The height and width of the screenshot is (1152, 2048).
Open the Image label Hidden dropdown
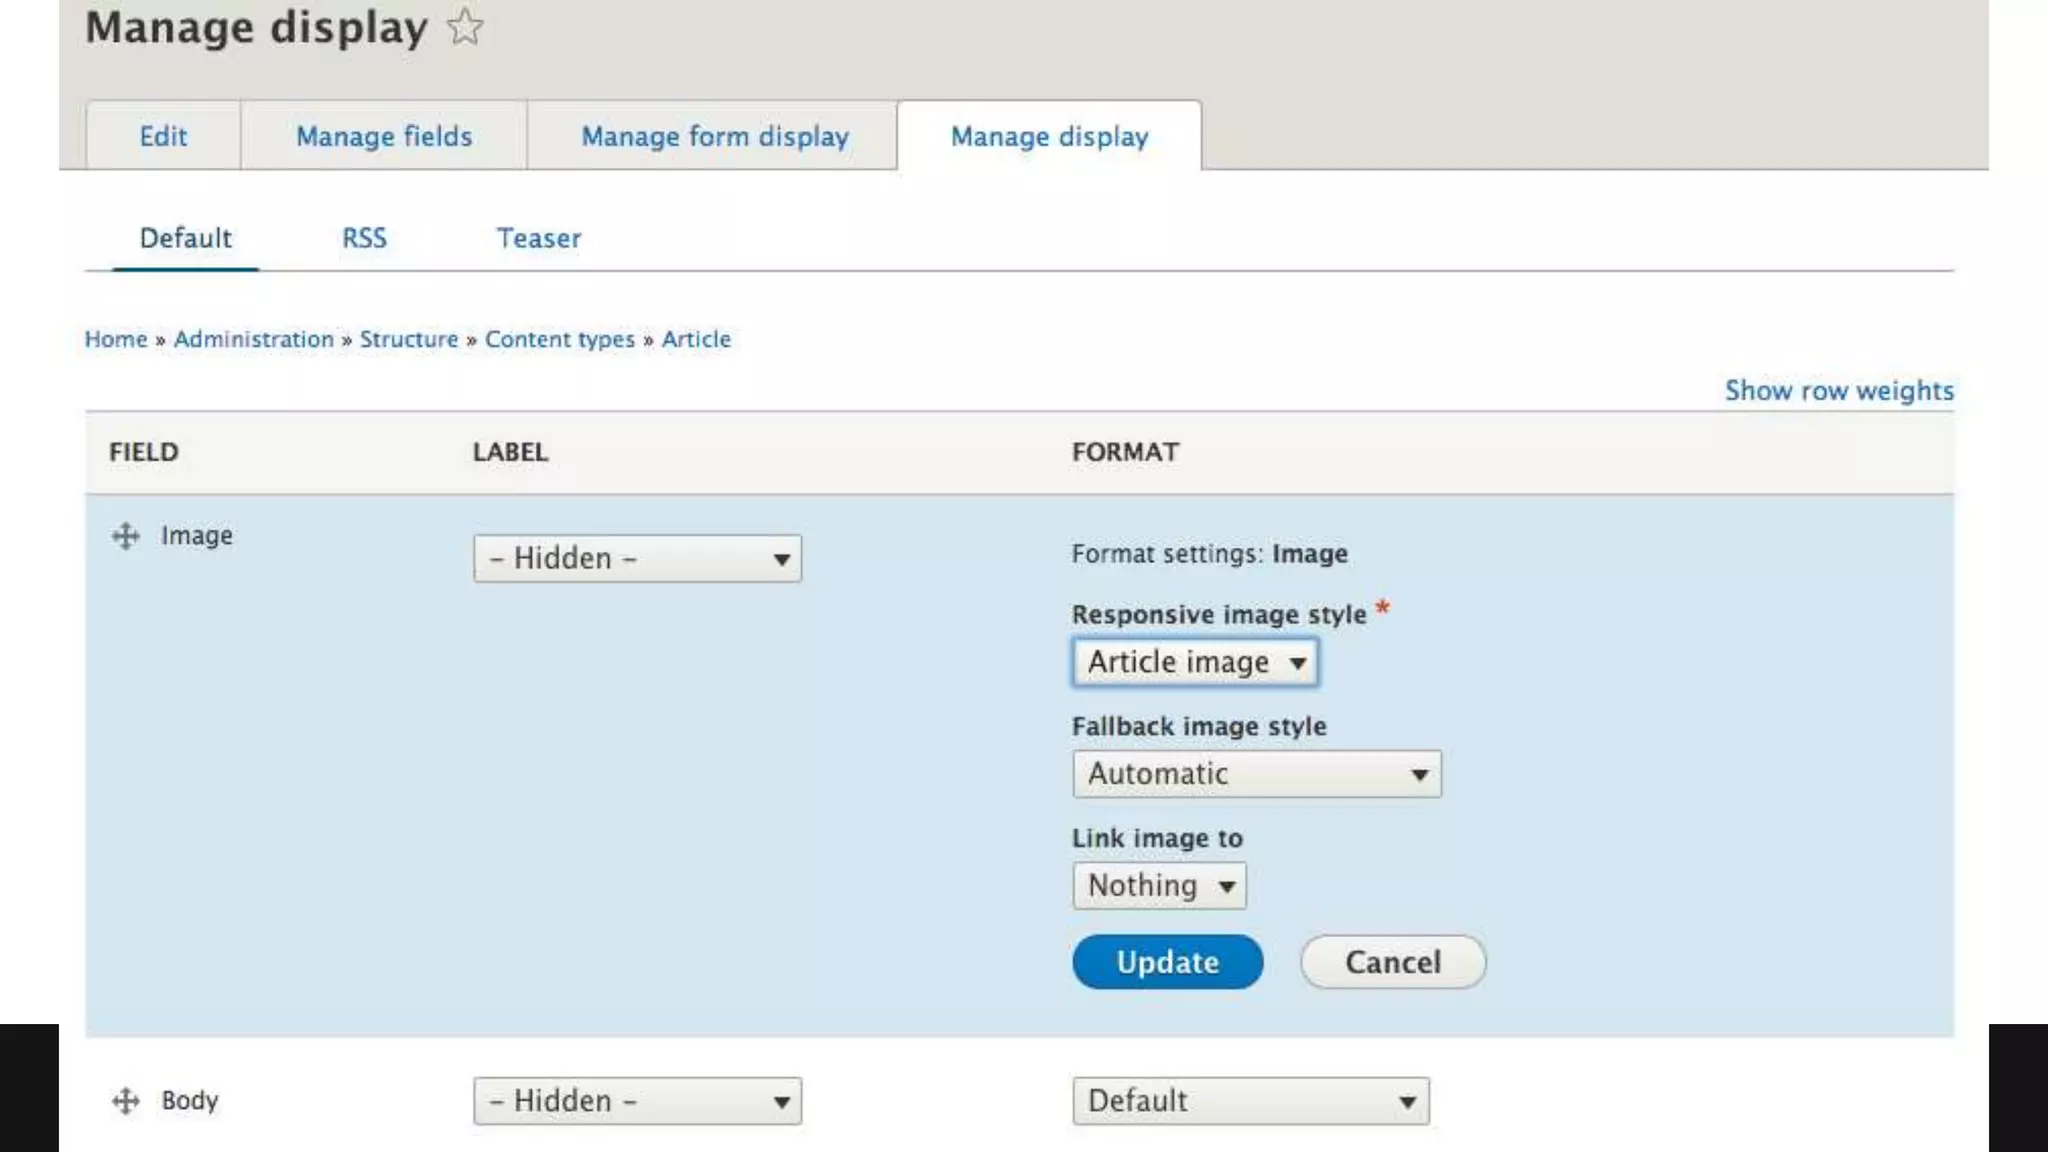(x=637, y=558)
